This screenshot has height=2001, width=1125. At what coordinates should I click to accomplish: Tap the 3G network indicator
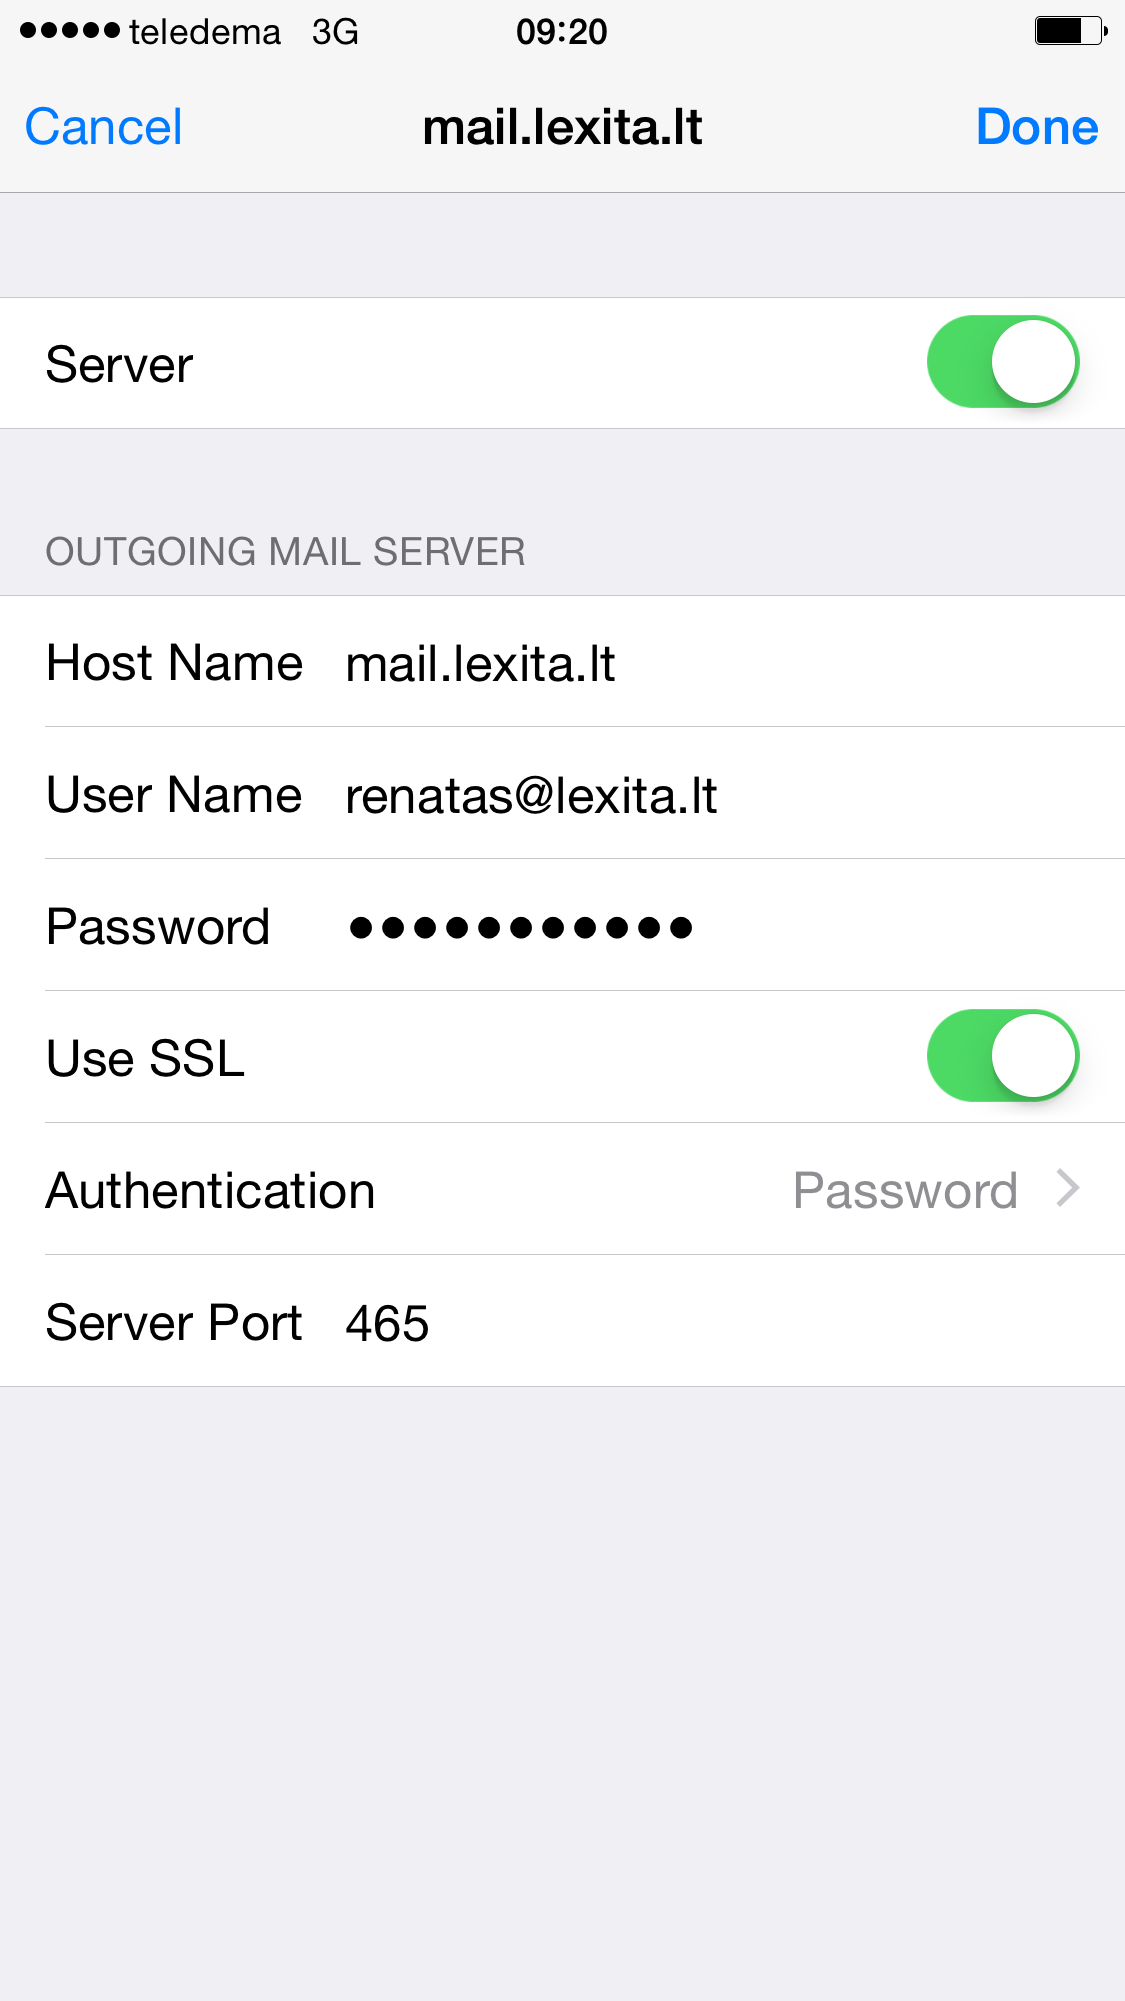click(335, 32)
